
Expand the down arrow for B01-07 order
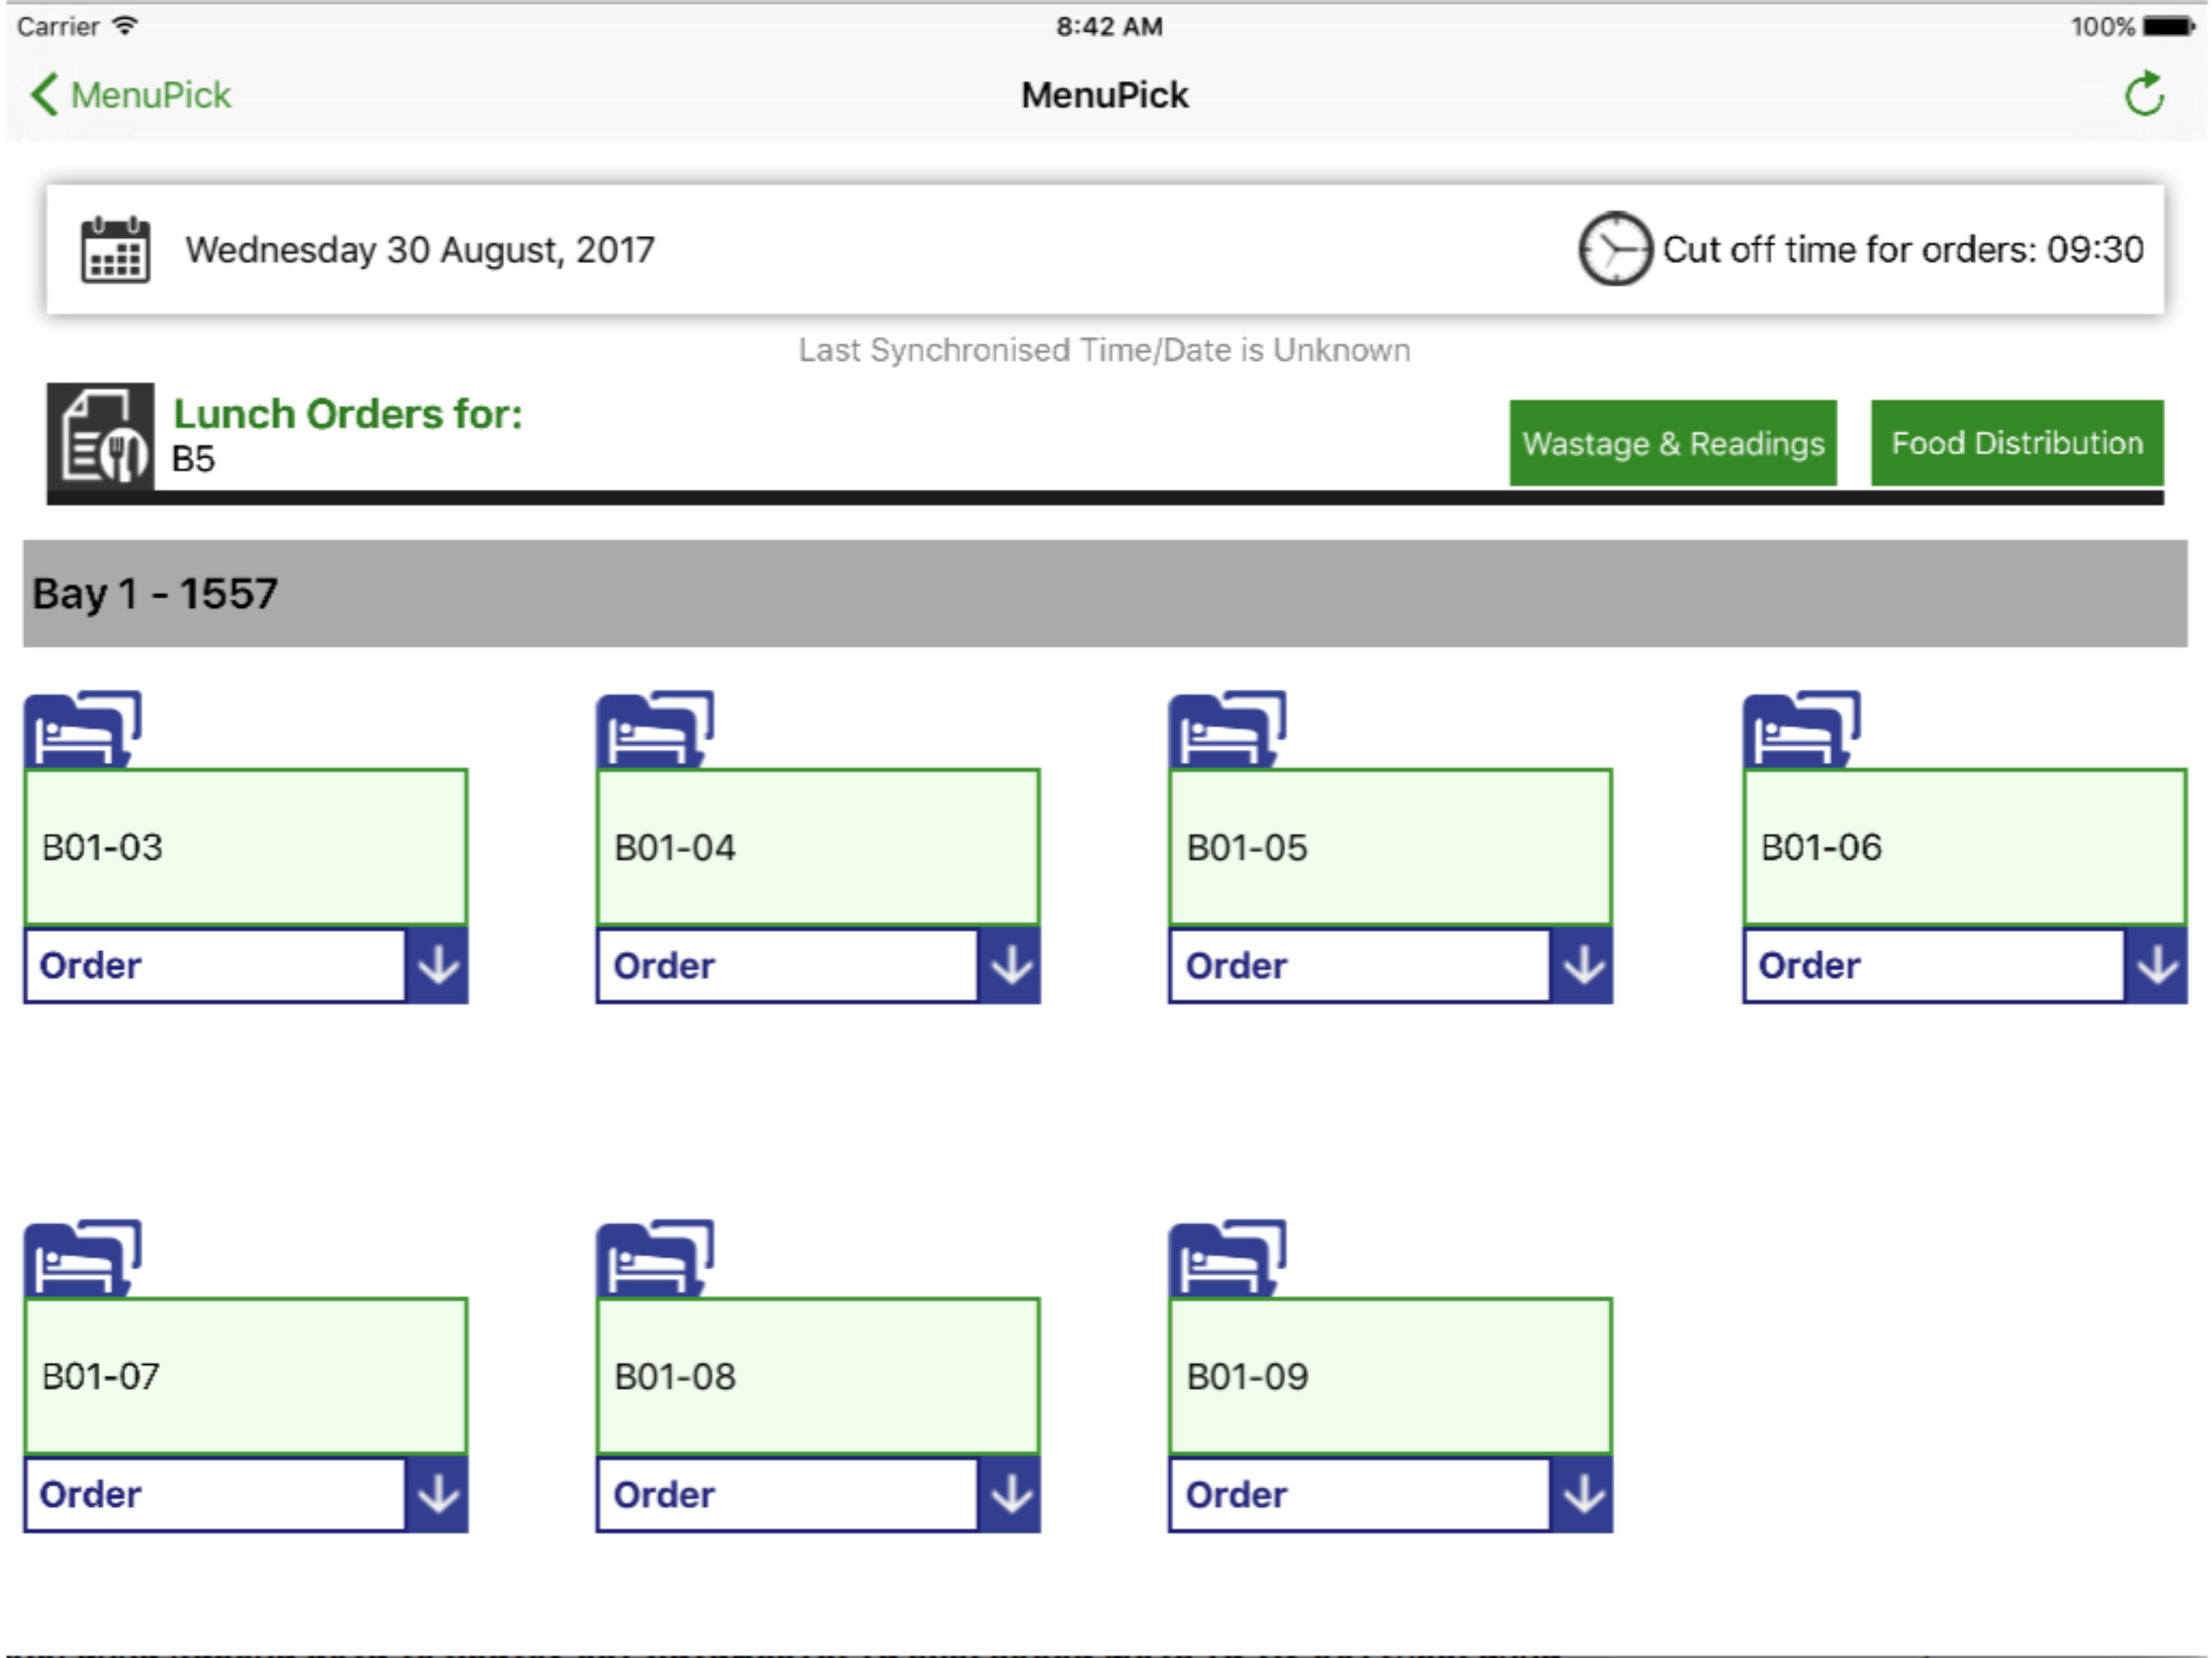pos(438,1495)
